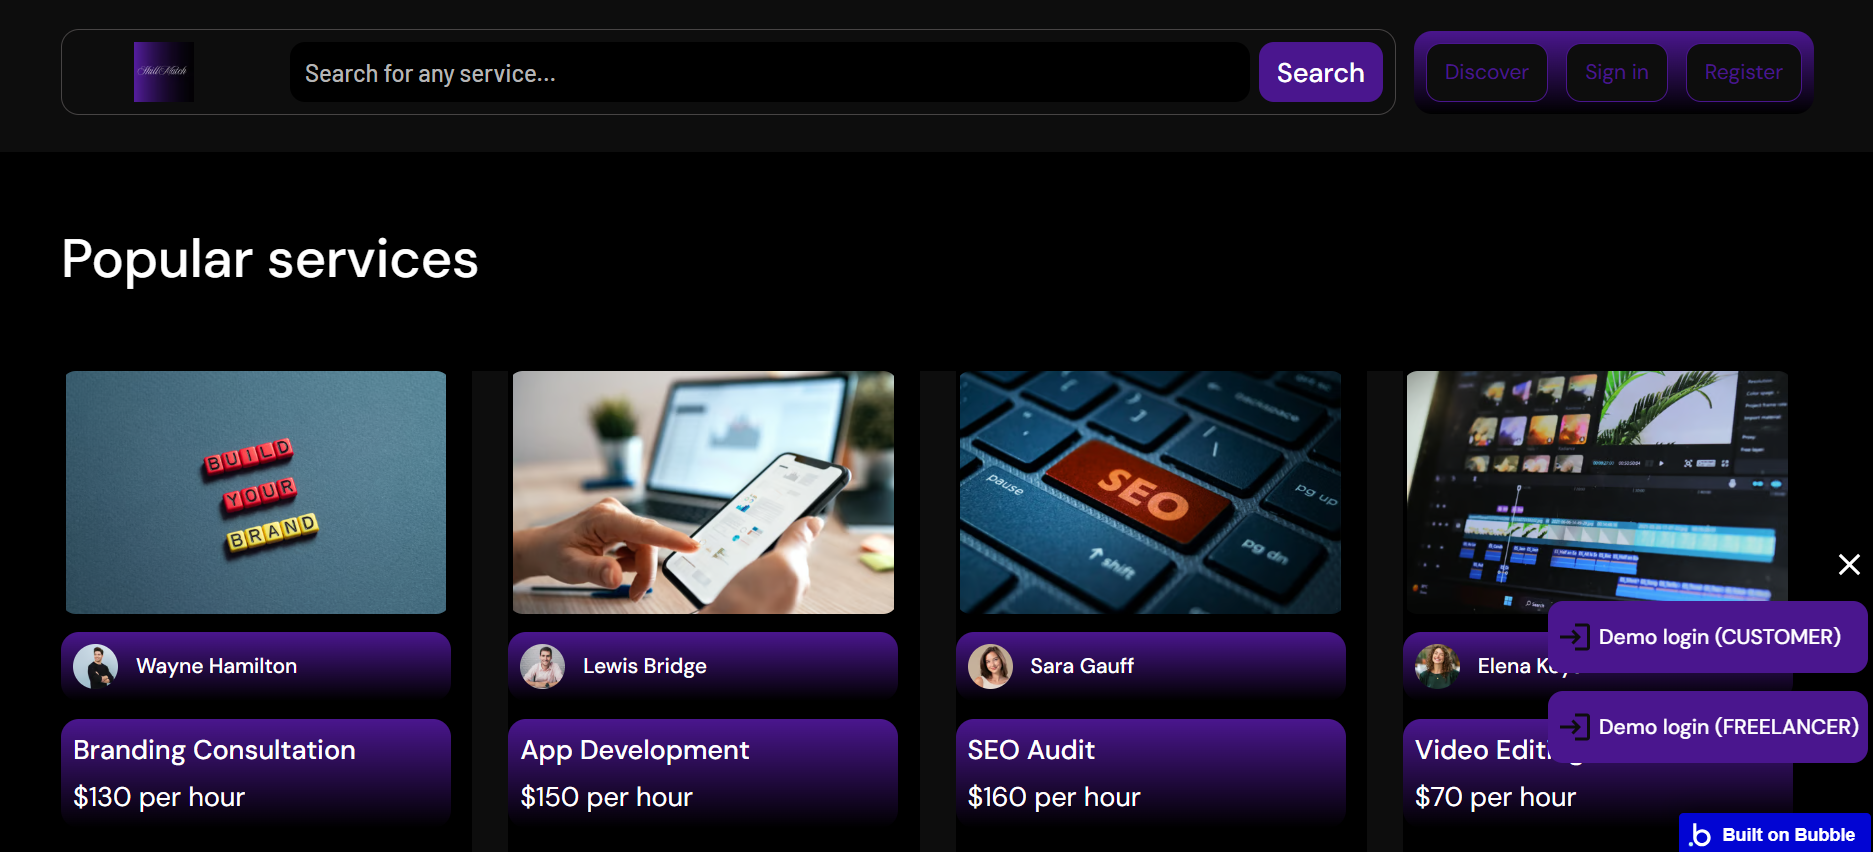This screenshot has width=1873, height=852.
Task: Open the SEO keyboard service image
Action: (x=1150, y=492)
